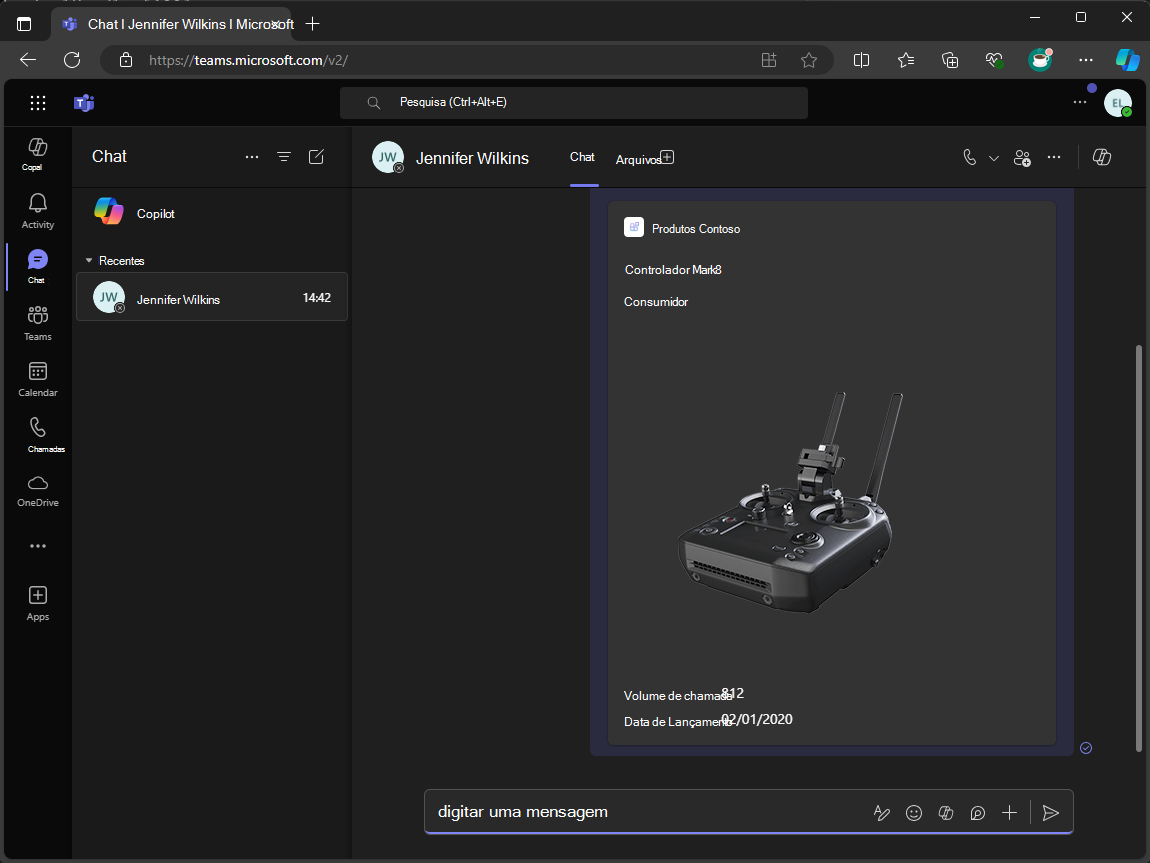Start a new chat with compose icon
The image size is (1150, 863).
[316, 157]
